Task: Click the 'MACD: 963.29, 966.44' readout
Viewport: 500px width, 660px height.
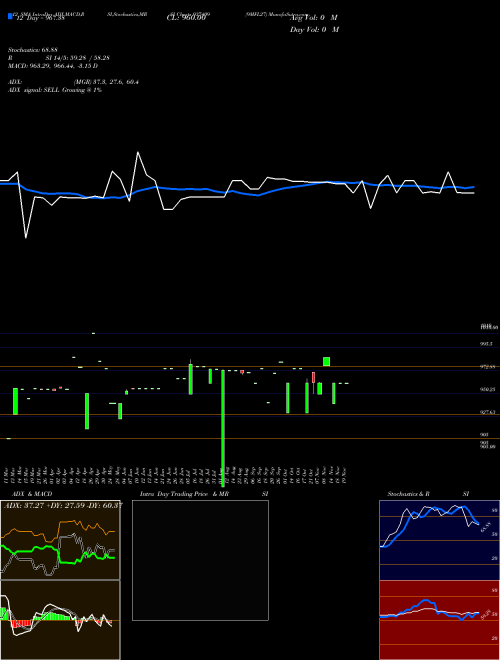Action: tap(53, 66)
